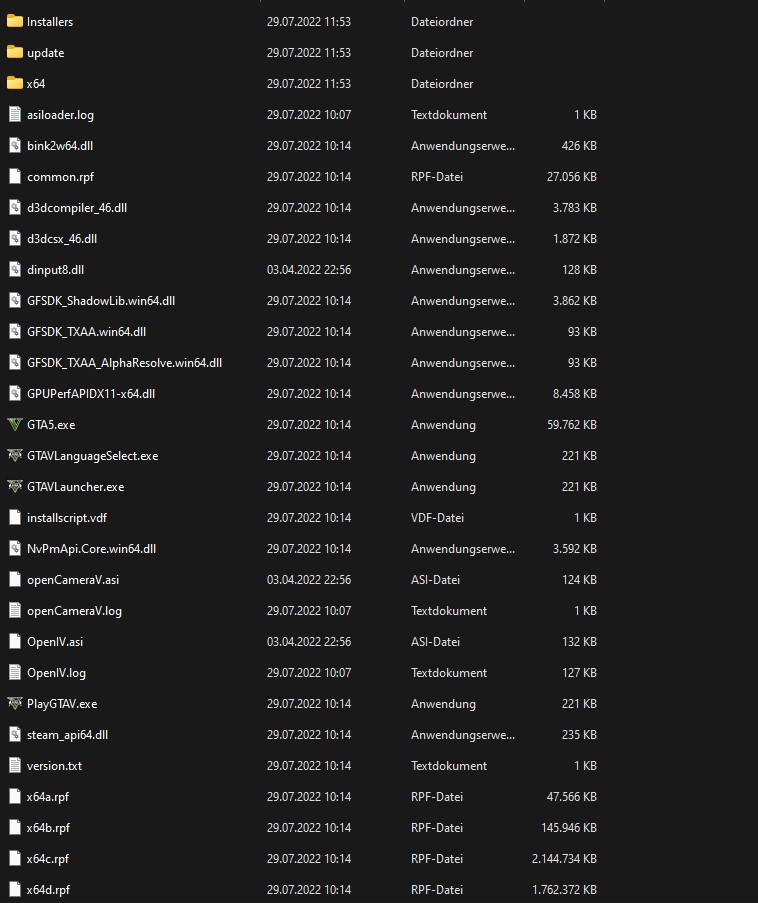This screenshot has height=903, width=758.
Task: Select the file name dinput8.dll
Action: pyautogui.click(x=55, y=270)
